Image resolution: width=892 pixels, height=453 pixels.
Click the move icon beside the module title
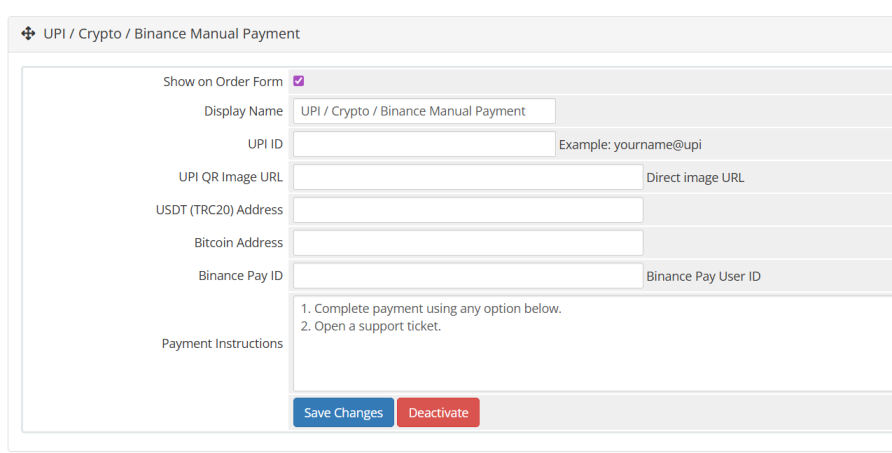[28, 34]
